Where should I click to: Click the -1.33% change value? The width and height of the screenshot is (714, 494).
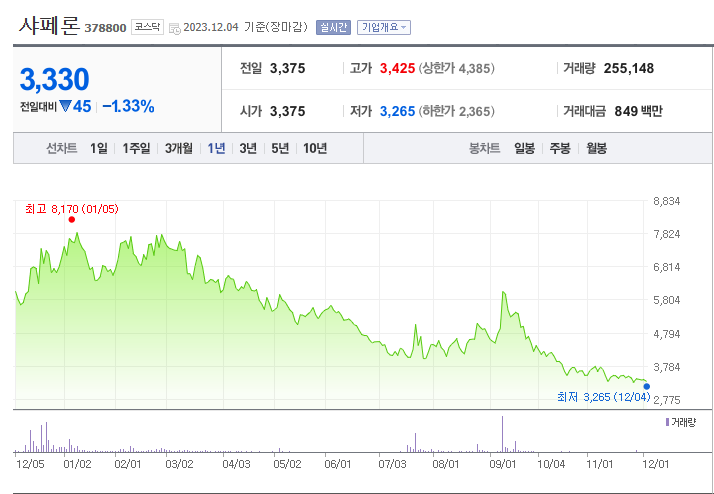pyautogui.click(x=128, y=107)
